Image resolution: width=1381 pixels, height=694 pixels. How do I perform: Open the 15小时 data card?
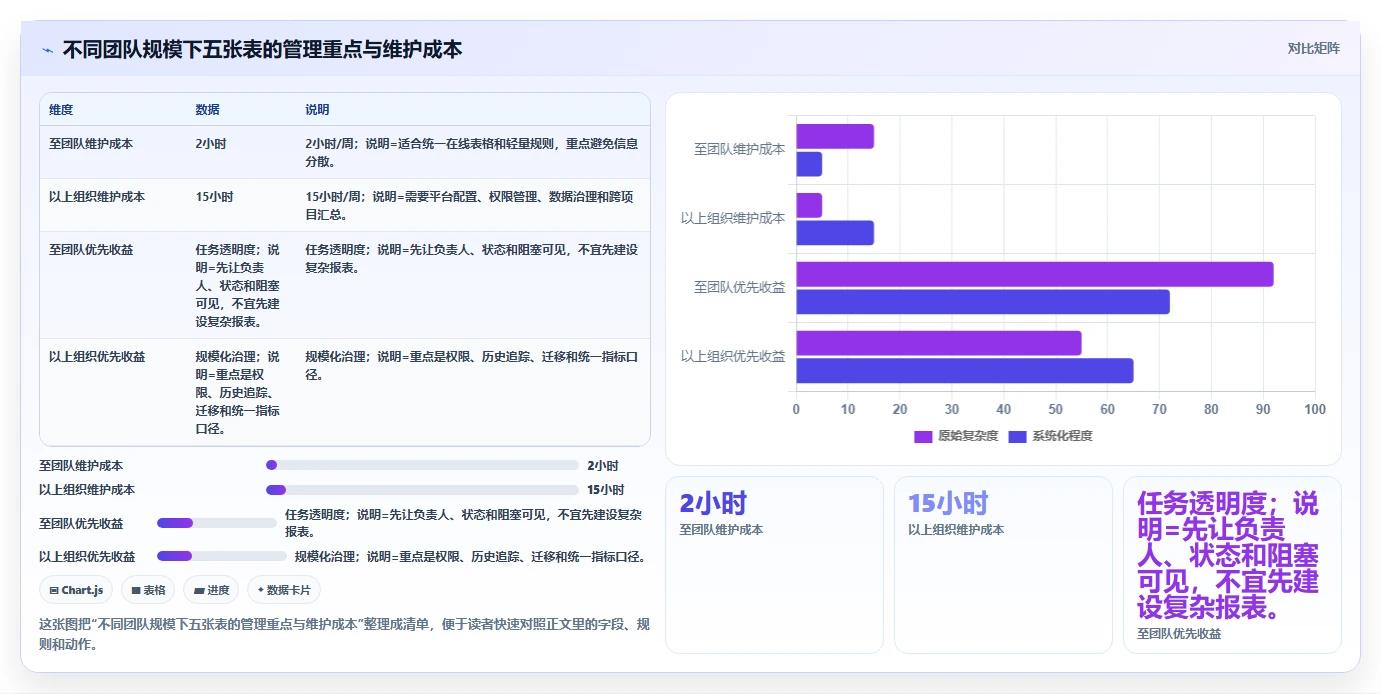click(1003, 565)
